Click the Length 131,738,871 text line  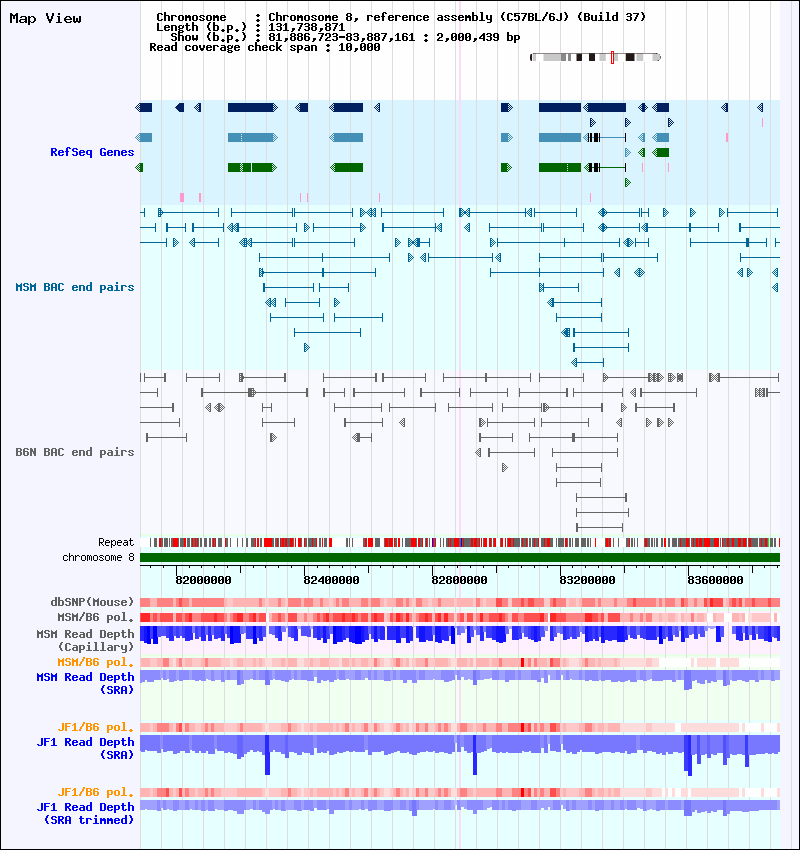pos(250,27)
